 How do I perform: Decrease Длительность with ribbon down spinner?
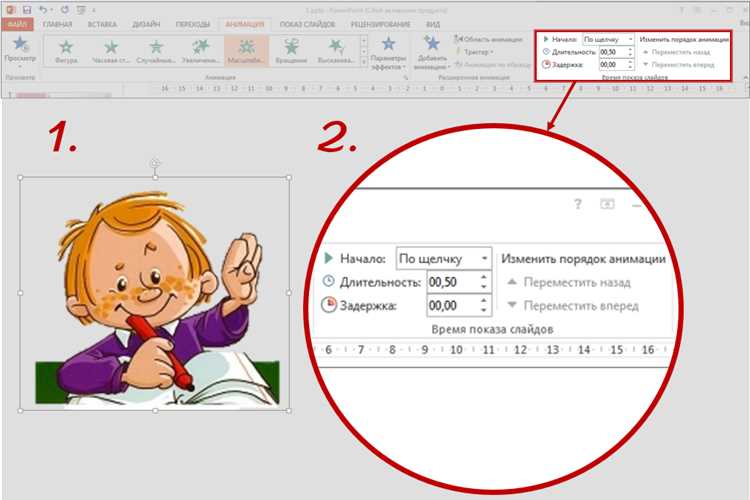pyautogui.click(x=630, y=55)
